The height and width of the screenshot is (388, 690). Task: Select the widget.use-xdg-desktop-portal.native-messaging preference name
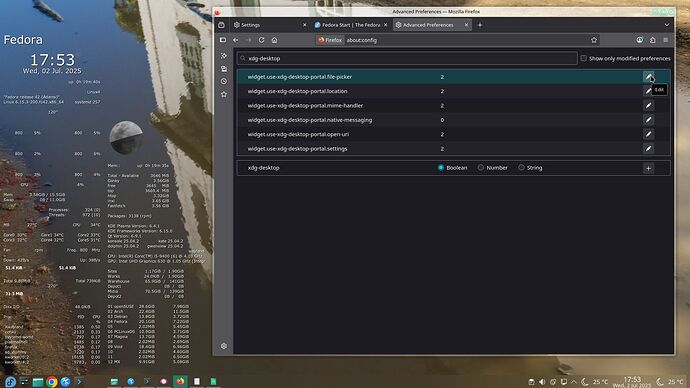tap(310, 120)
